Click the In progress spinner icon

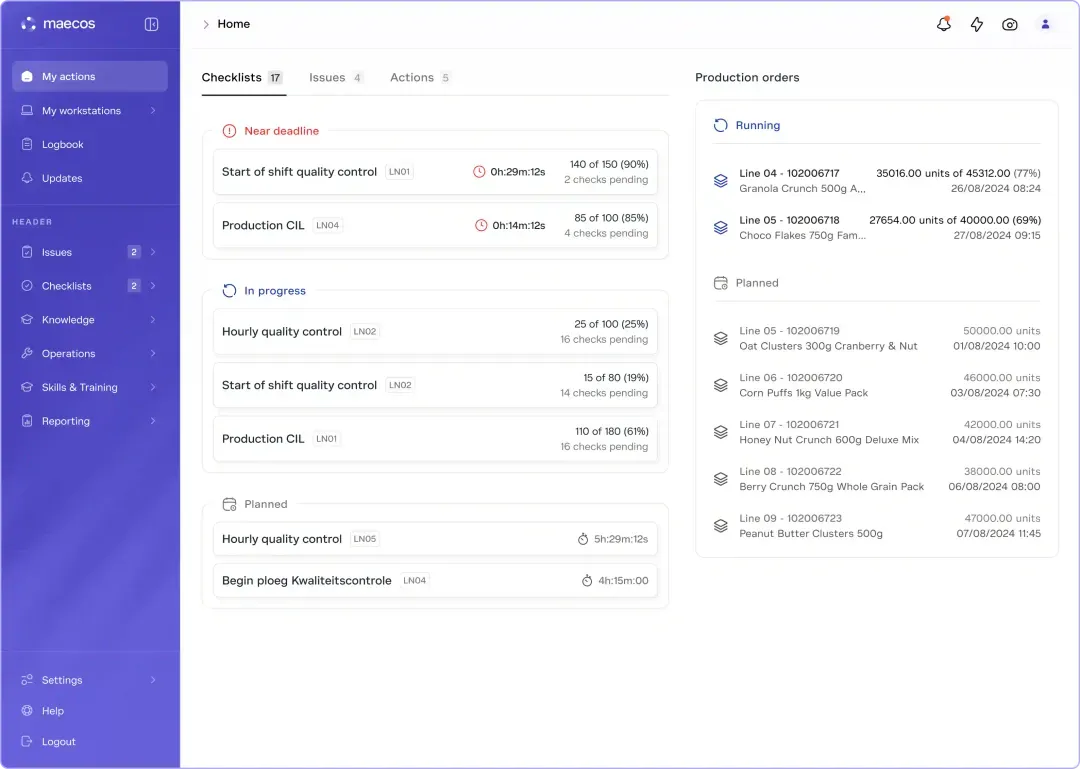(229, 291)
